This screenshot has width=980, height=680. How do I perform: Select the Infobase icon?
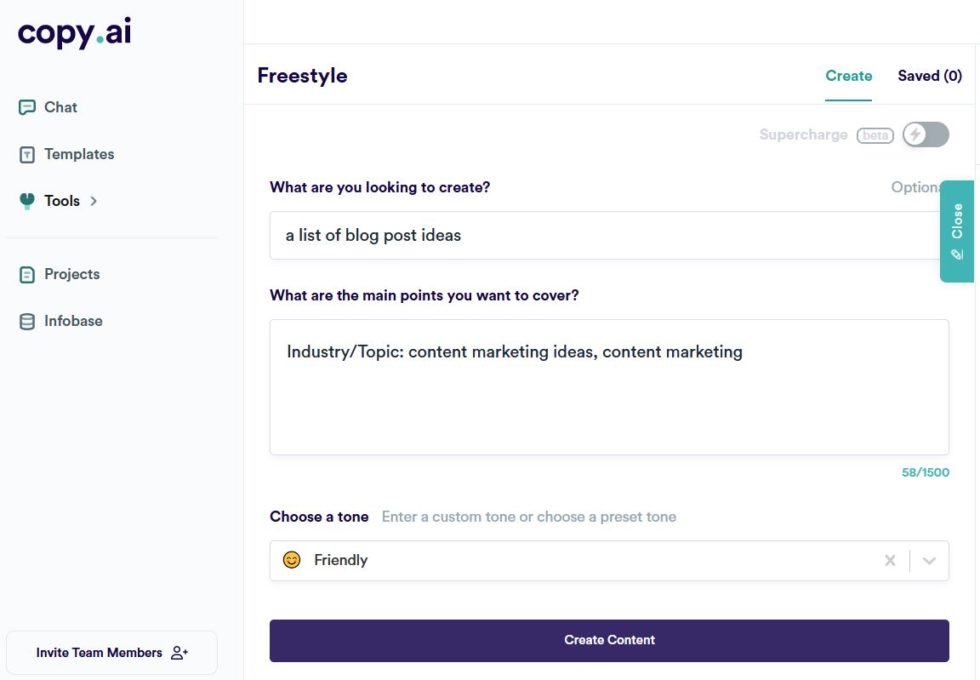25,321
